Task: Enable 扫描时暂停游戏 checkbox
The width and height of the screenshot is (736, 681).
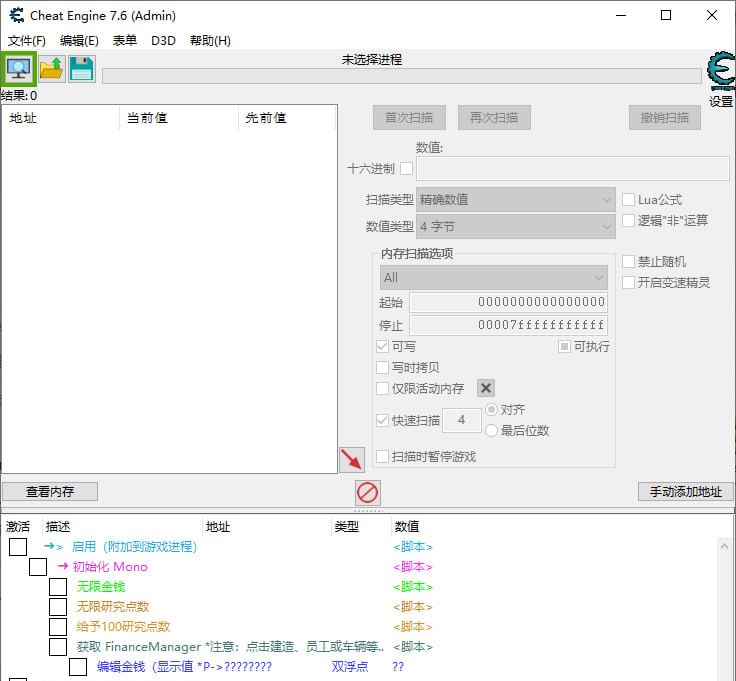Action: coord(383,457)
